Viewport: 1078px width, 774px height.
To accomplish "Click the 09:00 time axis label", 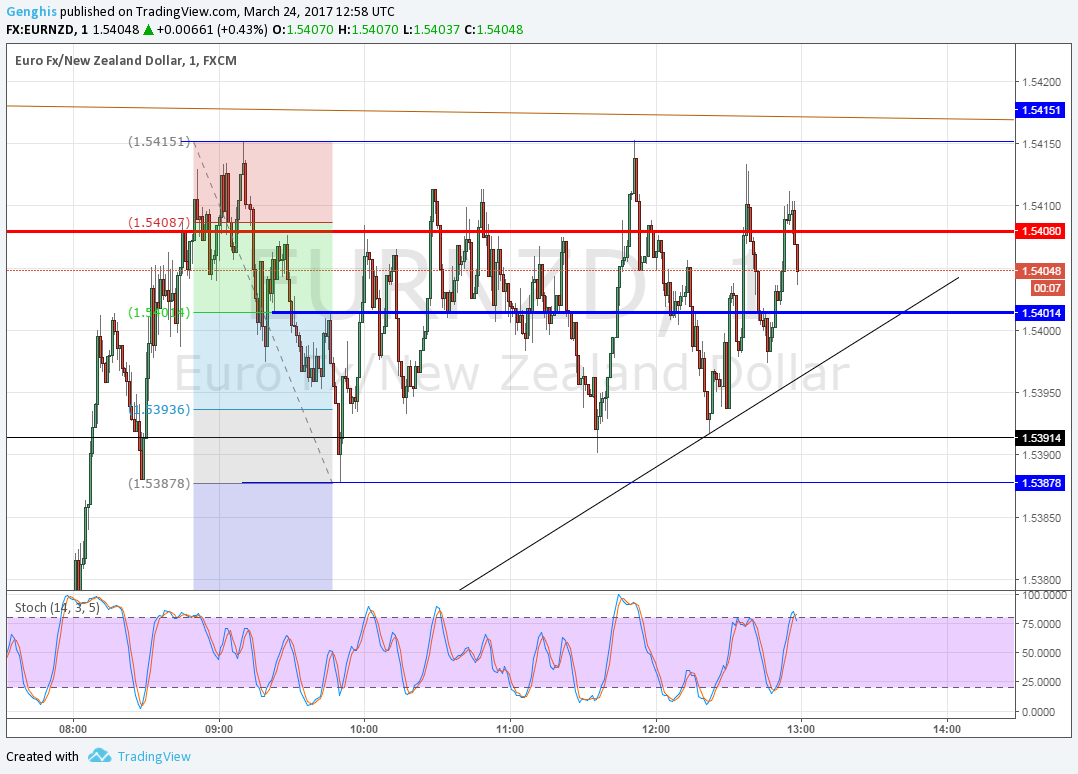I will (219, 729).
